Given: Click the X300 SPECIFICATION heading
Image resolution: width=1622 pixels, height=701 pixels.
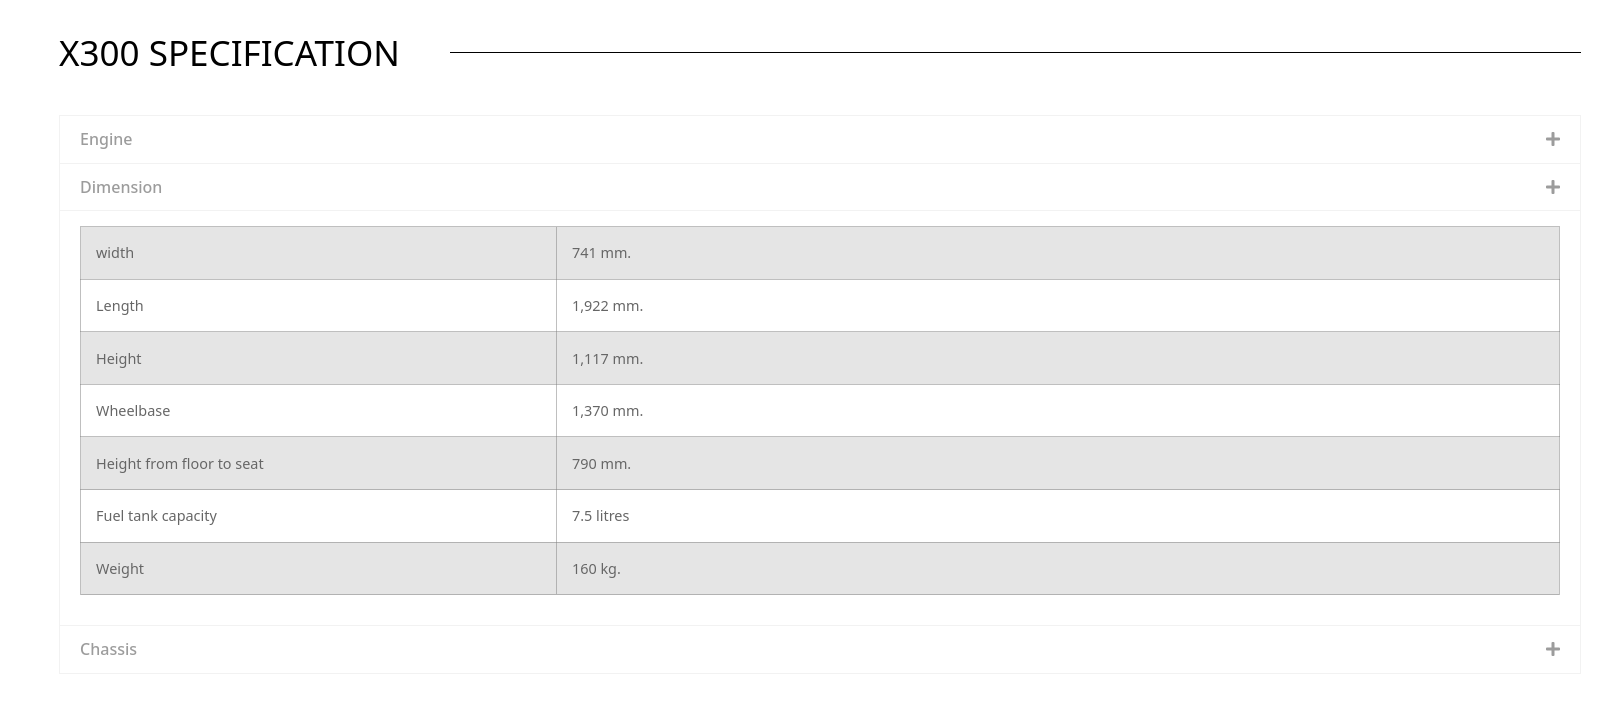Looking at the screenshot, I should 229,53.
